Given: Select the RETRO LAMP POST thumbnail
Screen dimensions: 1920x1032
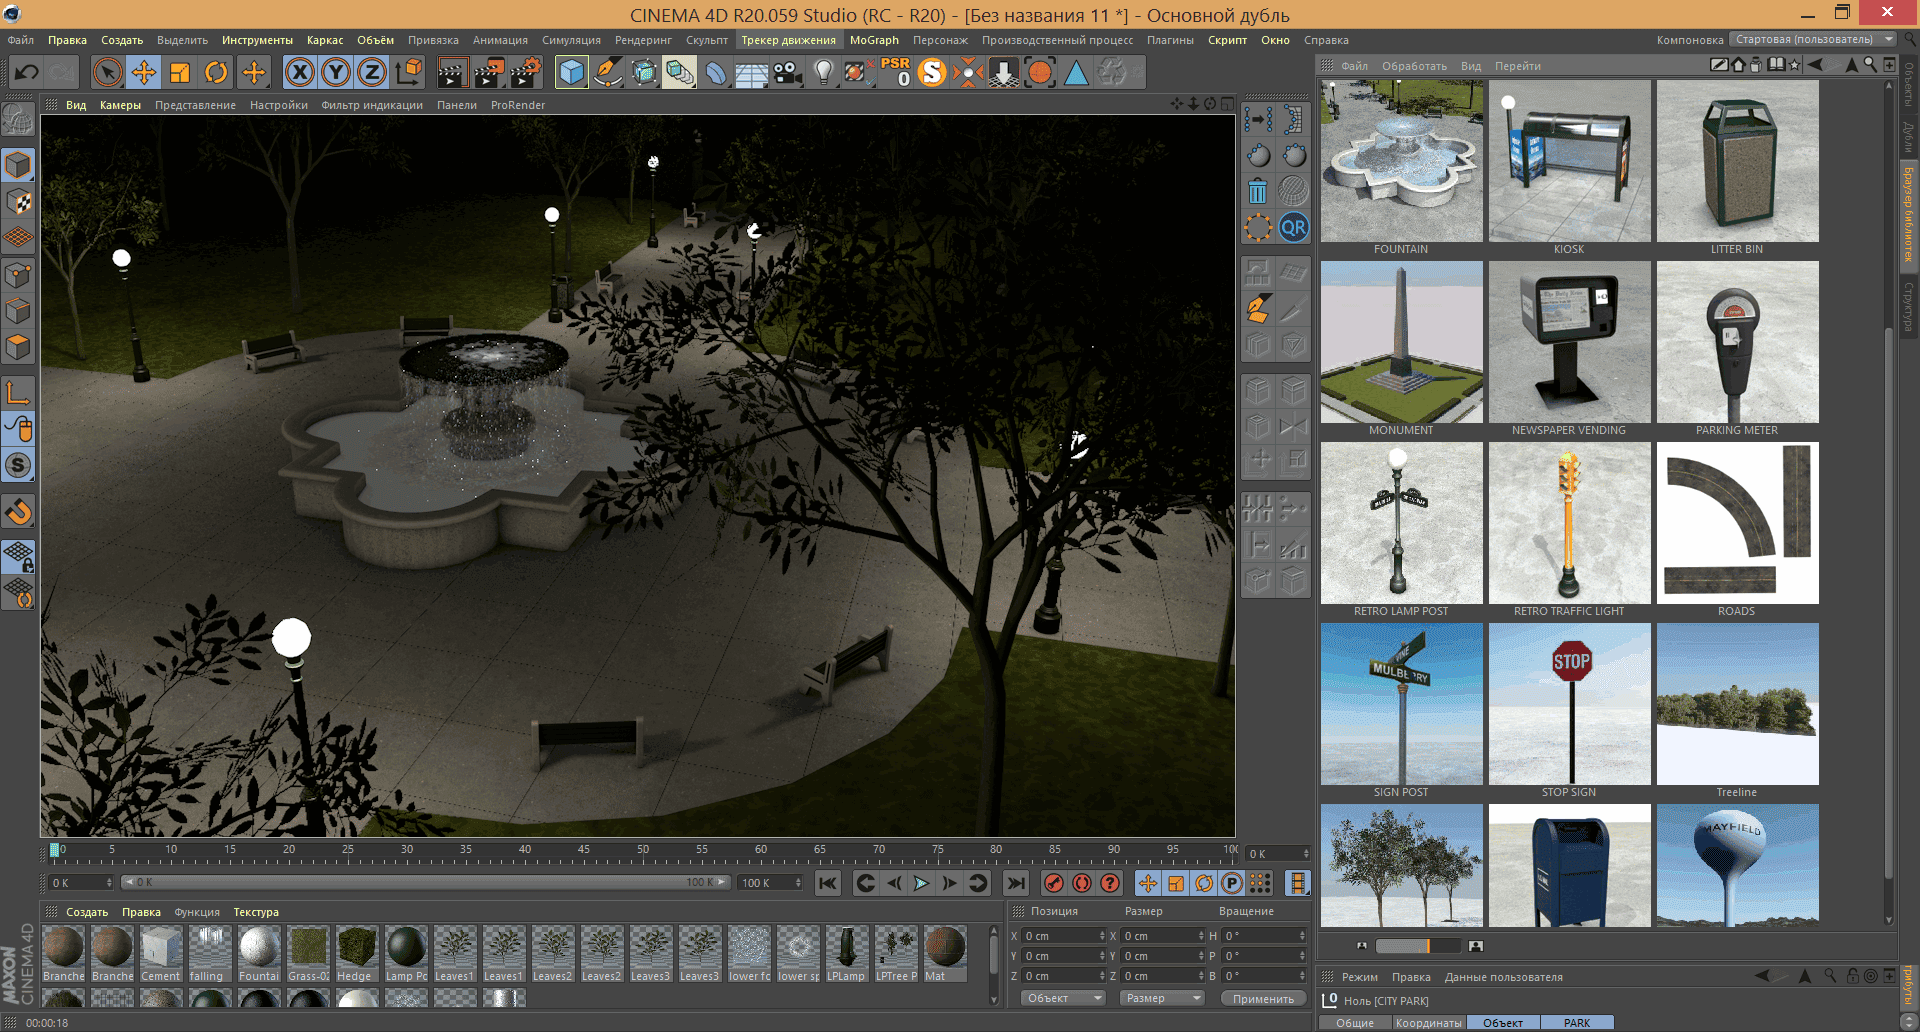Looking at the screenshot, I should 1401,523.
